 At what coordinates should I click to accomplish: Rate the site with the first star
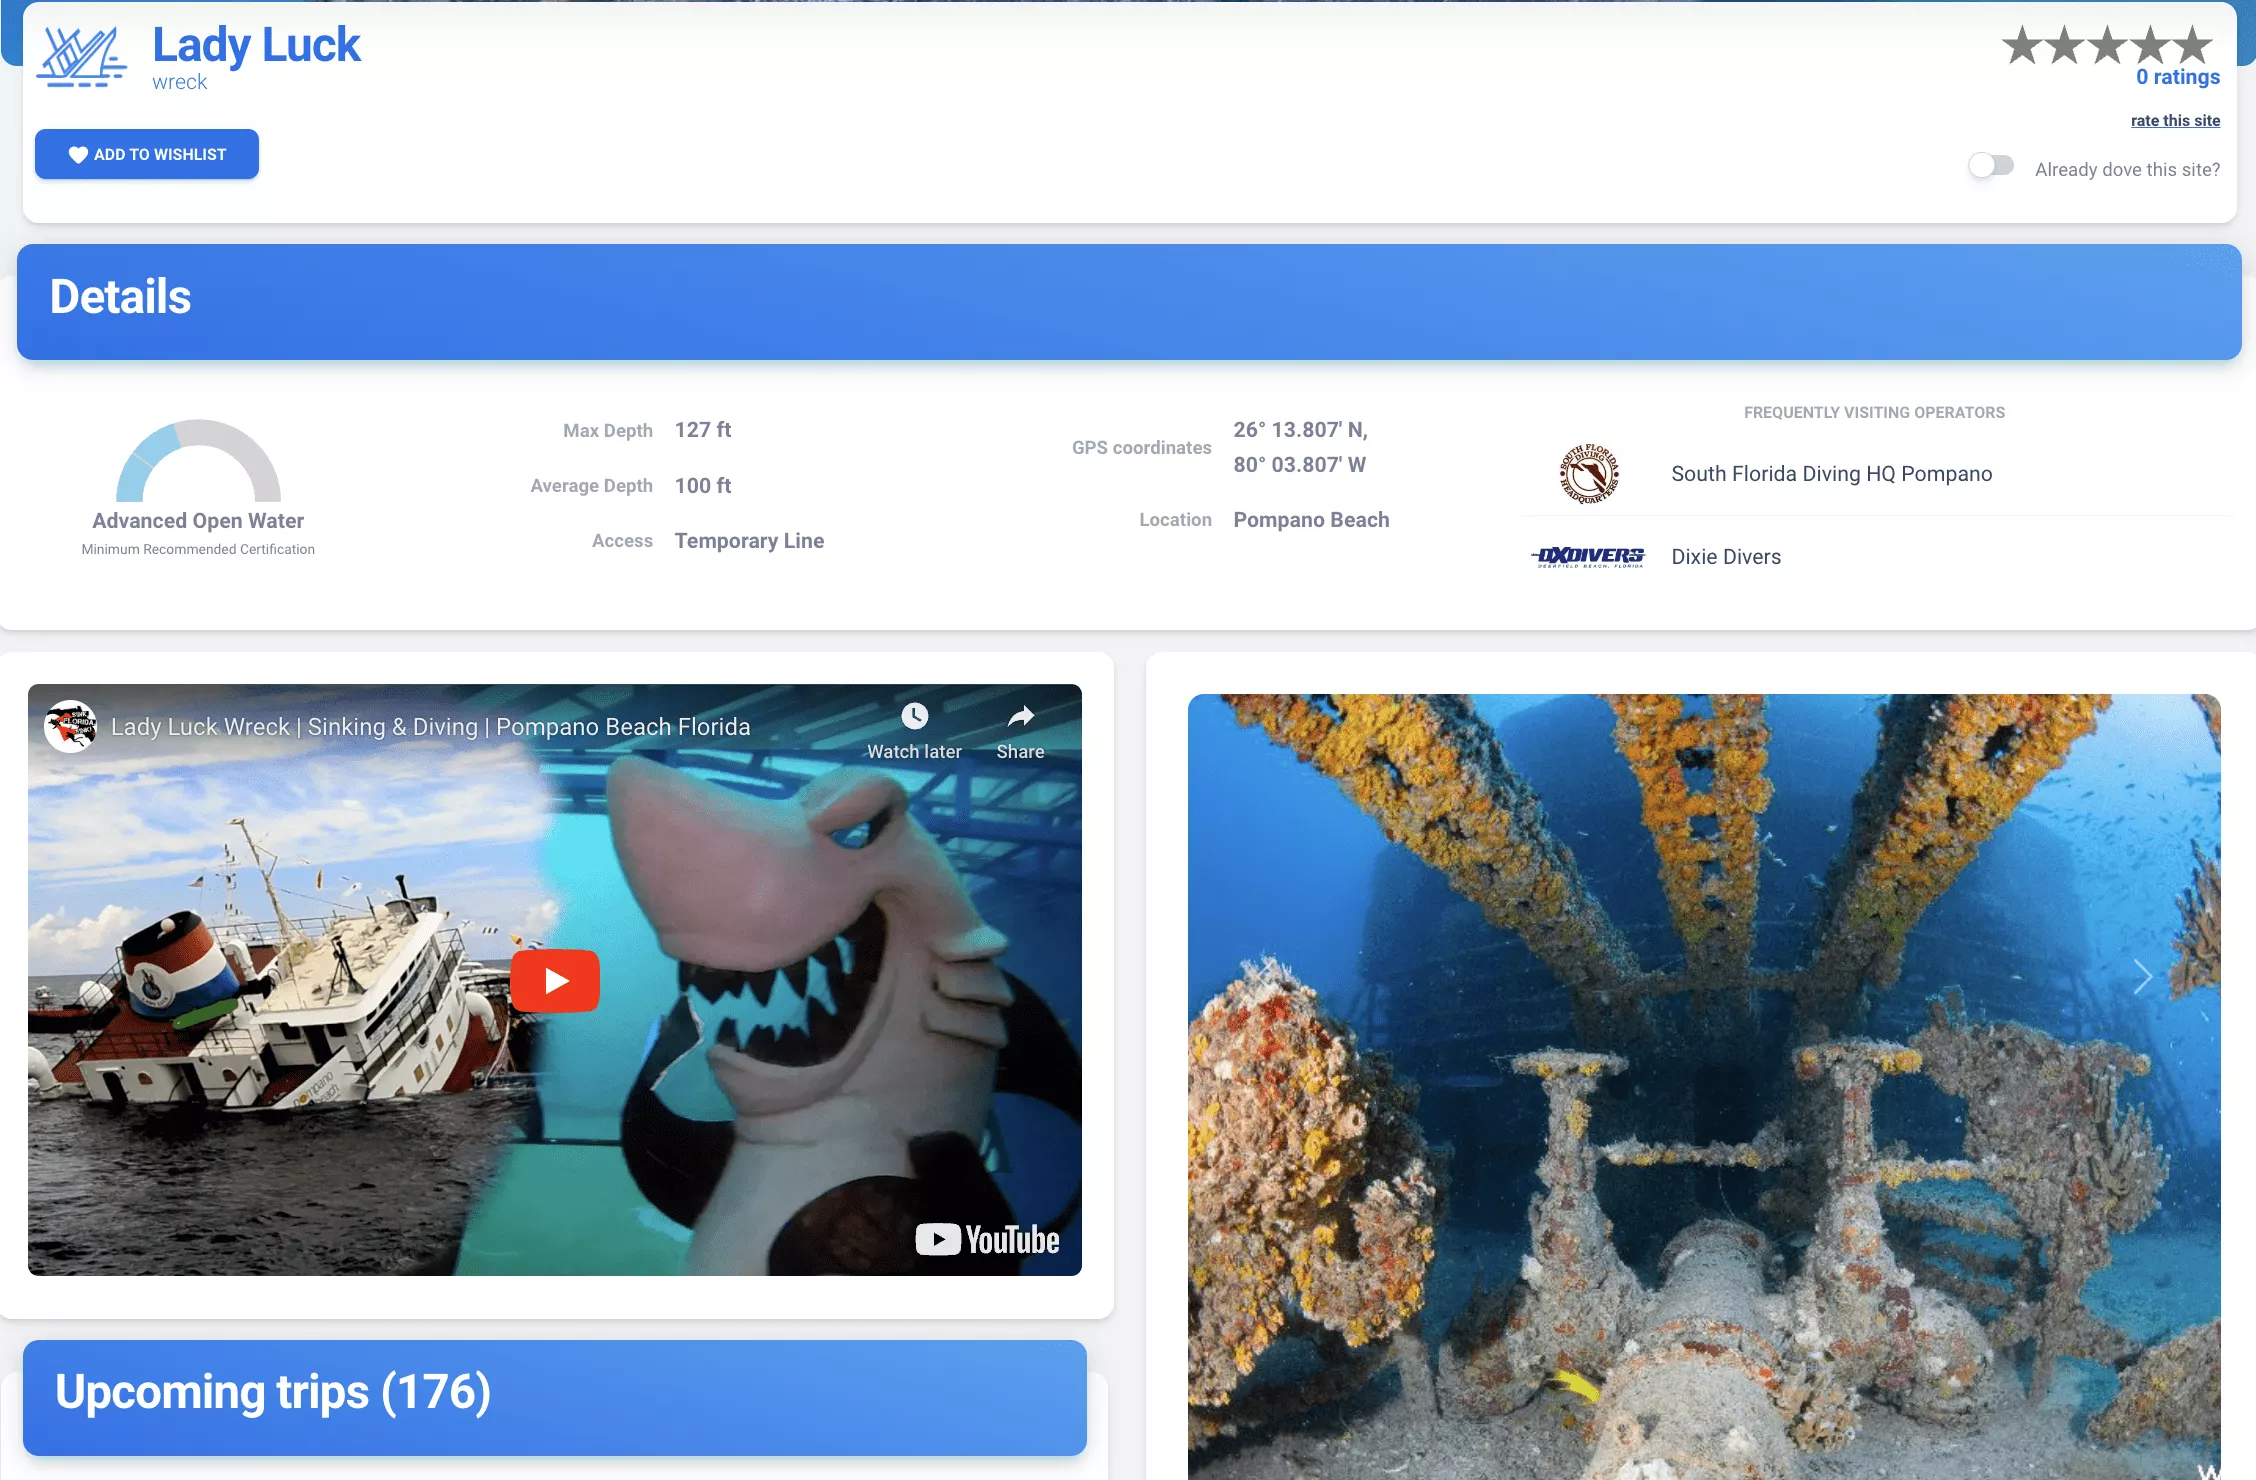pyautogui.click(x=2022, y=45)
